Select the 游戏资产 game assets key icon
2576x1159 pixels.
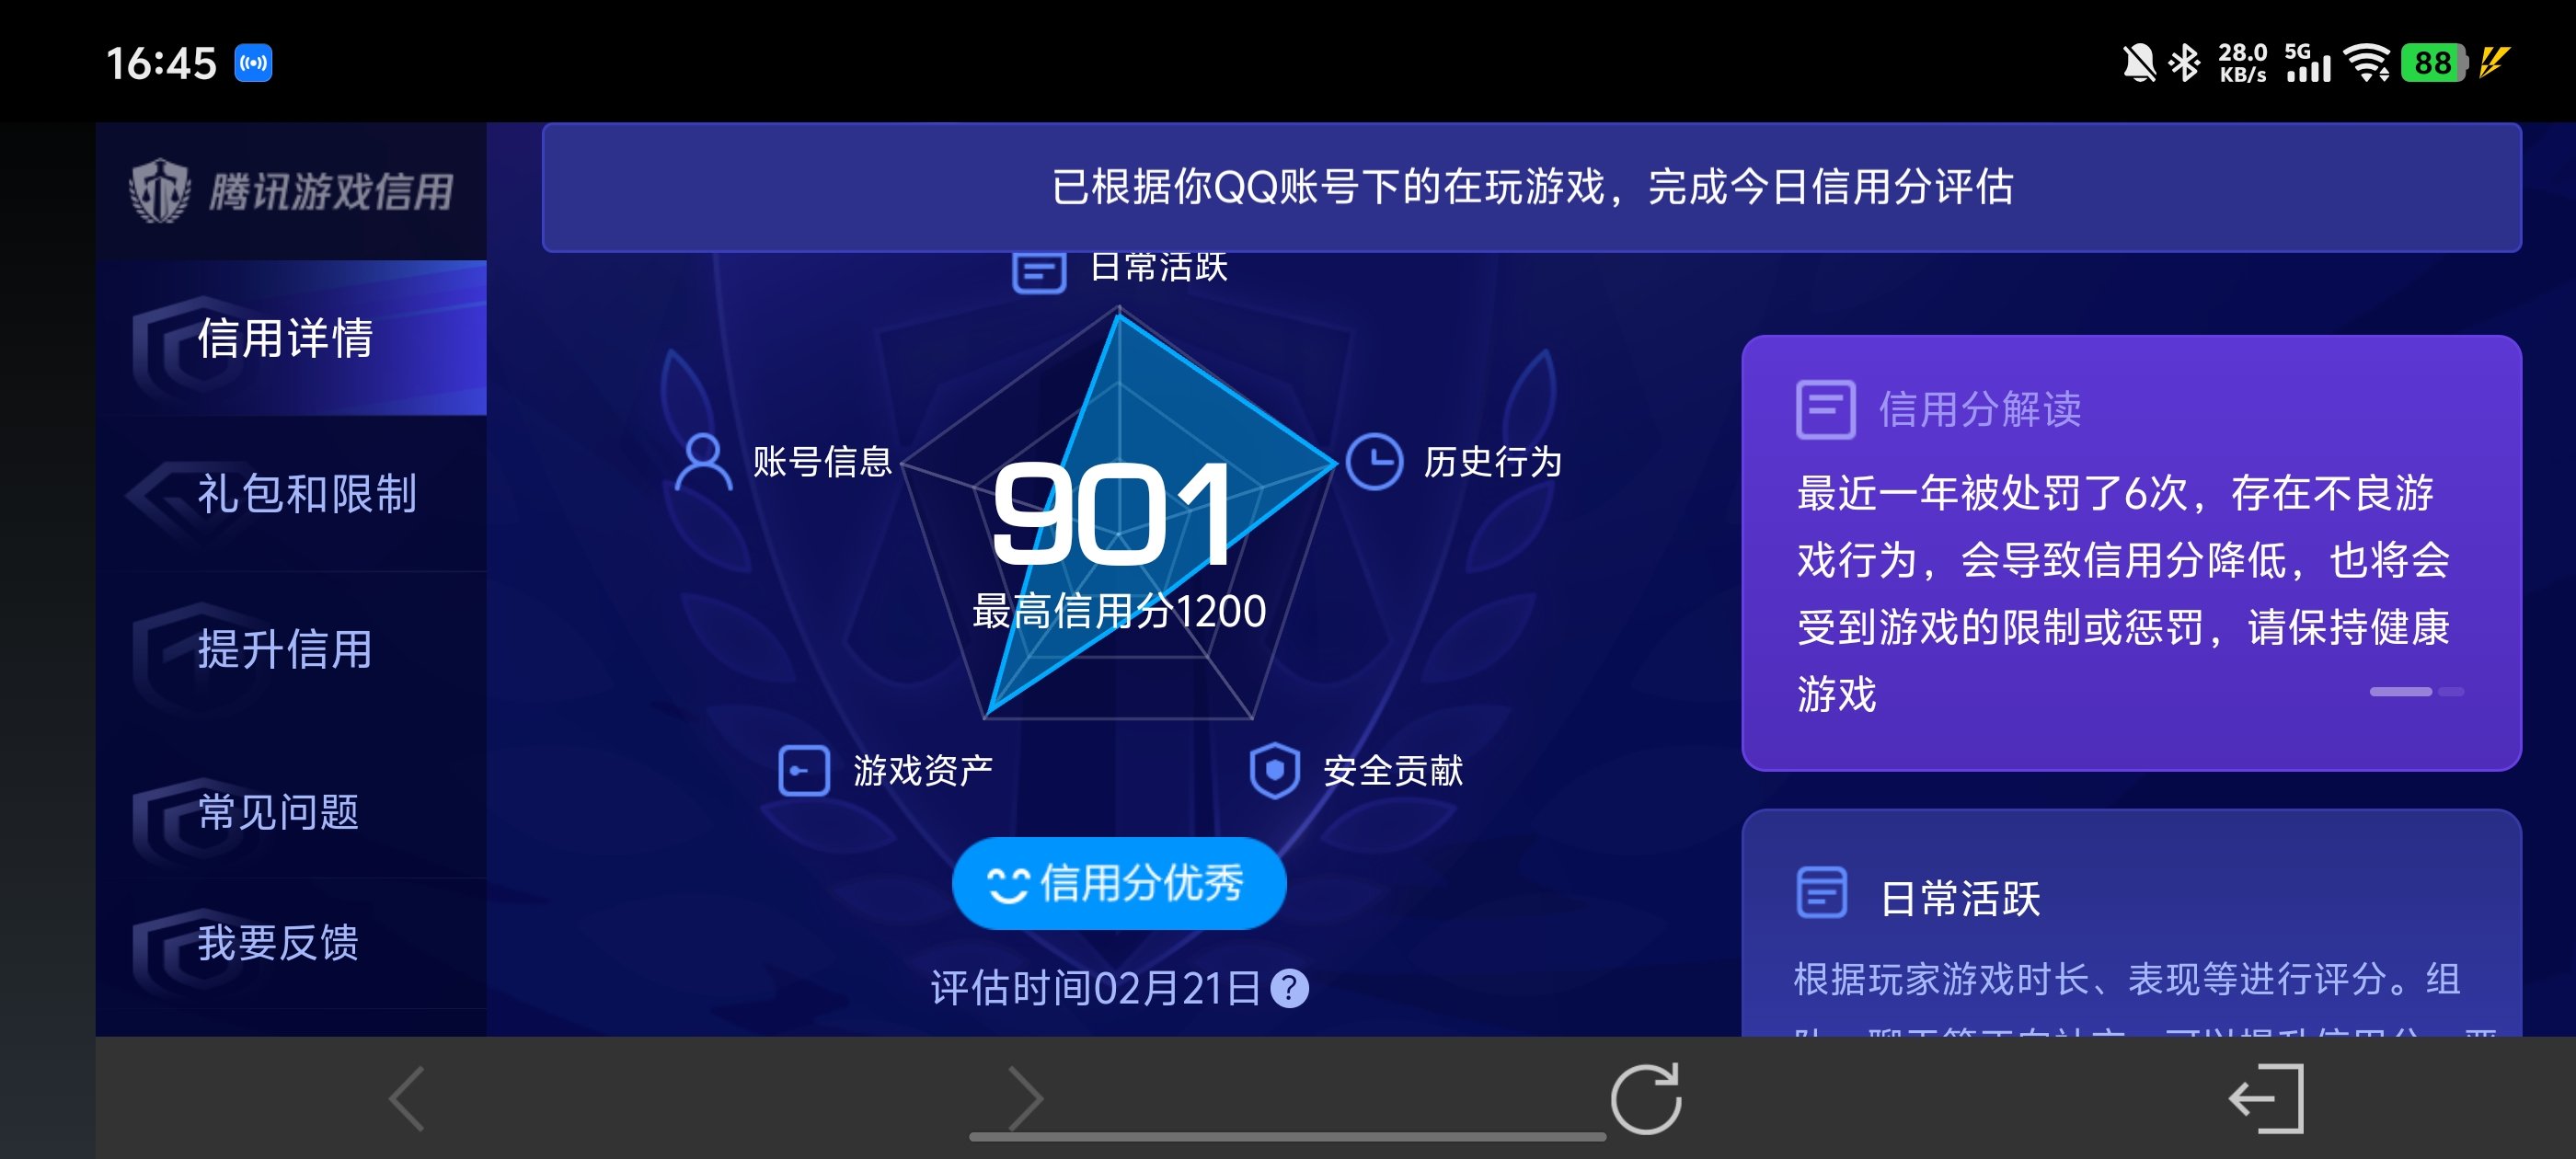tap(803, 770)
